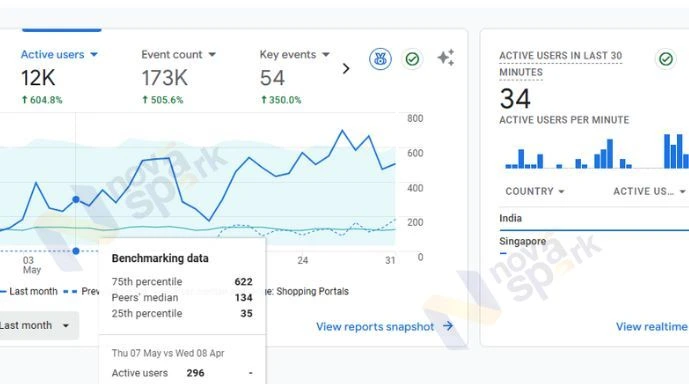Image resolution: width=689 pixels, height=384 pixels.
Task: Click the 350.0% increase indicator
Action: pos(281,100)
